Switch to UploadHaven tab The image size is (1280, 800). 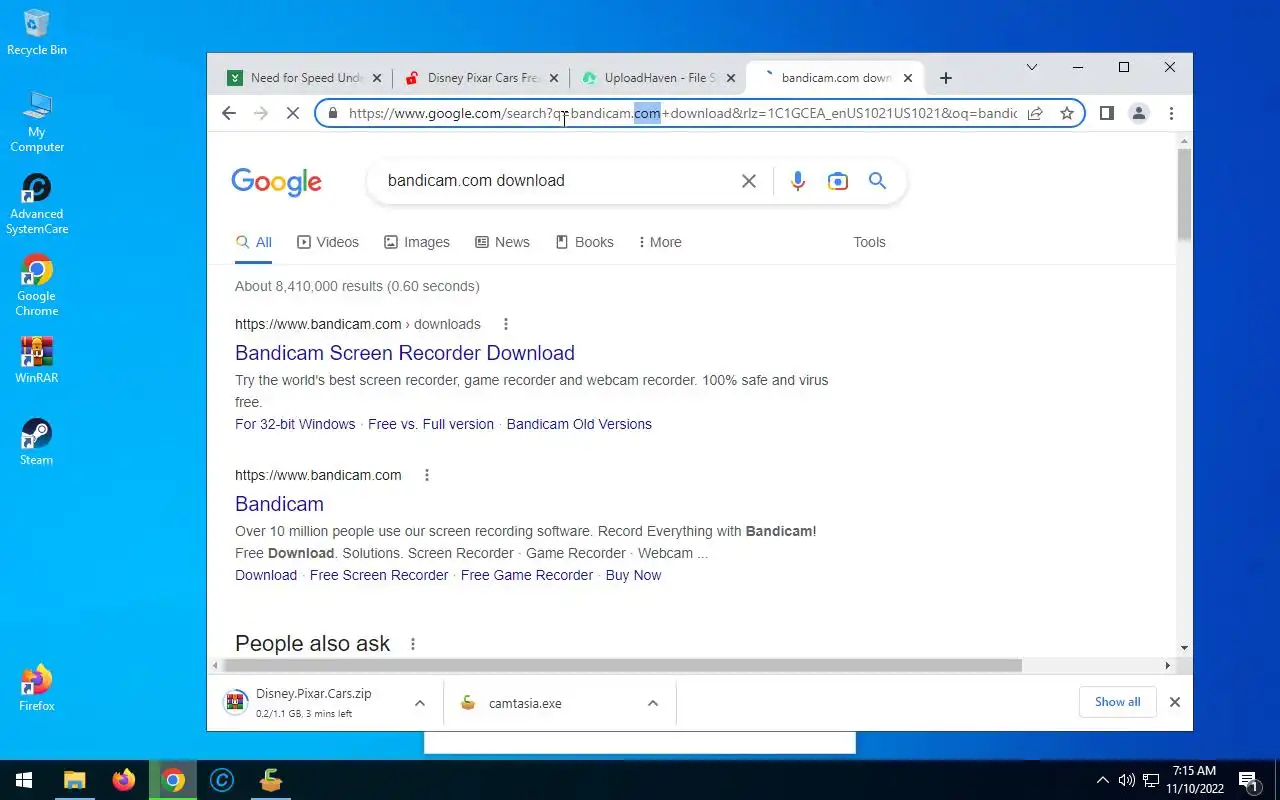659,78
